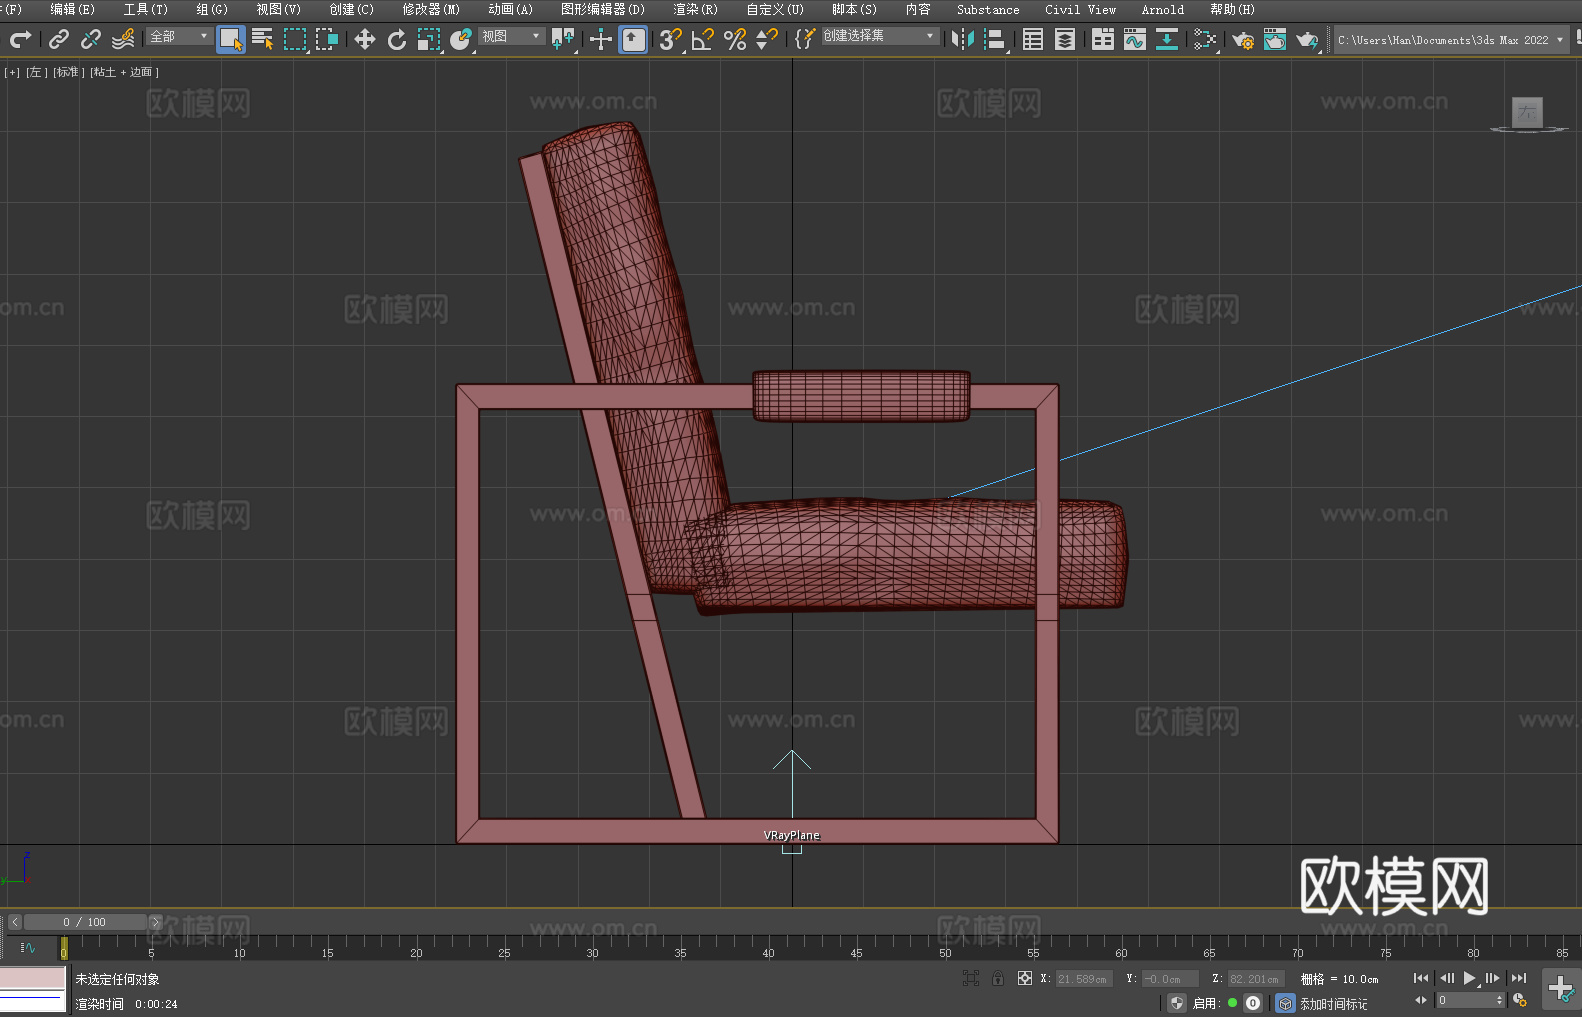Click viewport [标准] label
1582x1017 pixels.
(69, 72)
